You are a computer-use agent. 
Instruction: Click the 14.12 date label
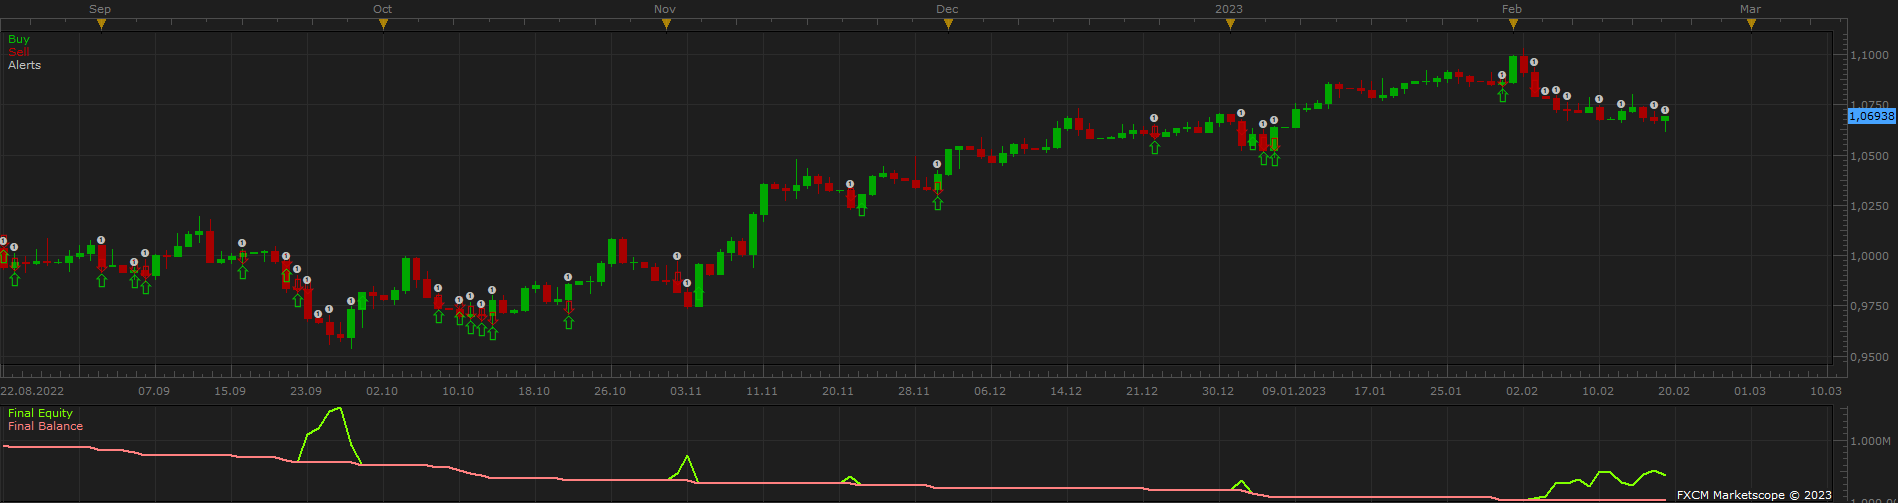[1066, 391]
